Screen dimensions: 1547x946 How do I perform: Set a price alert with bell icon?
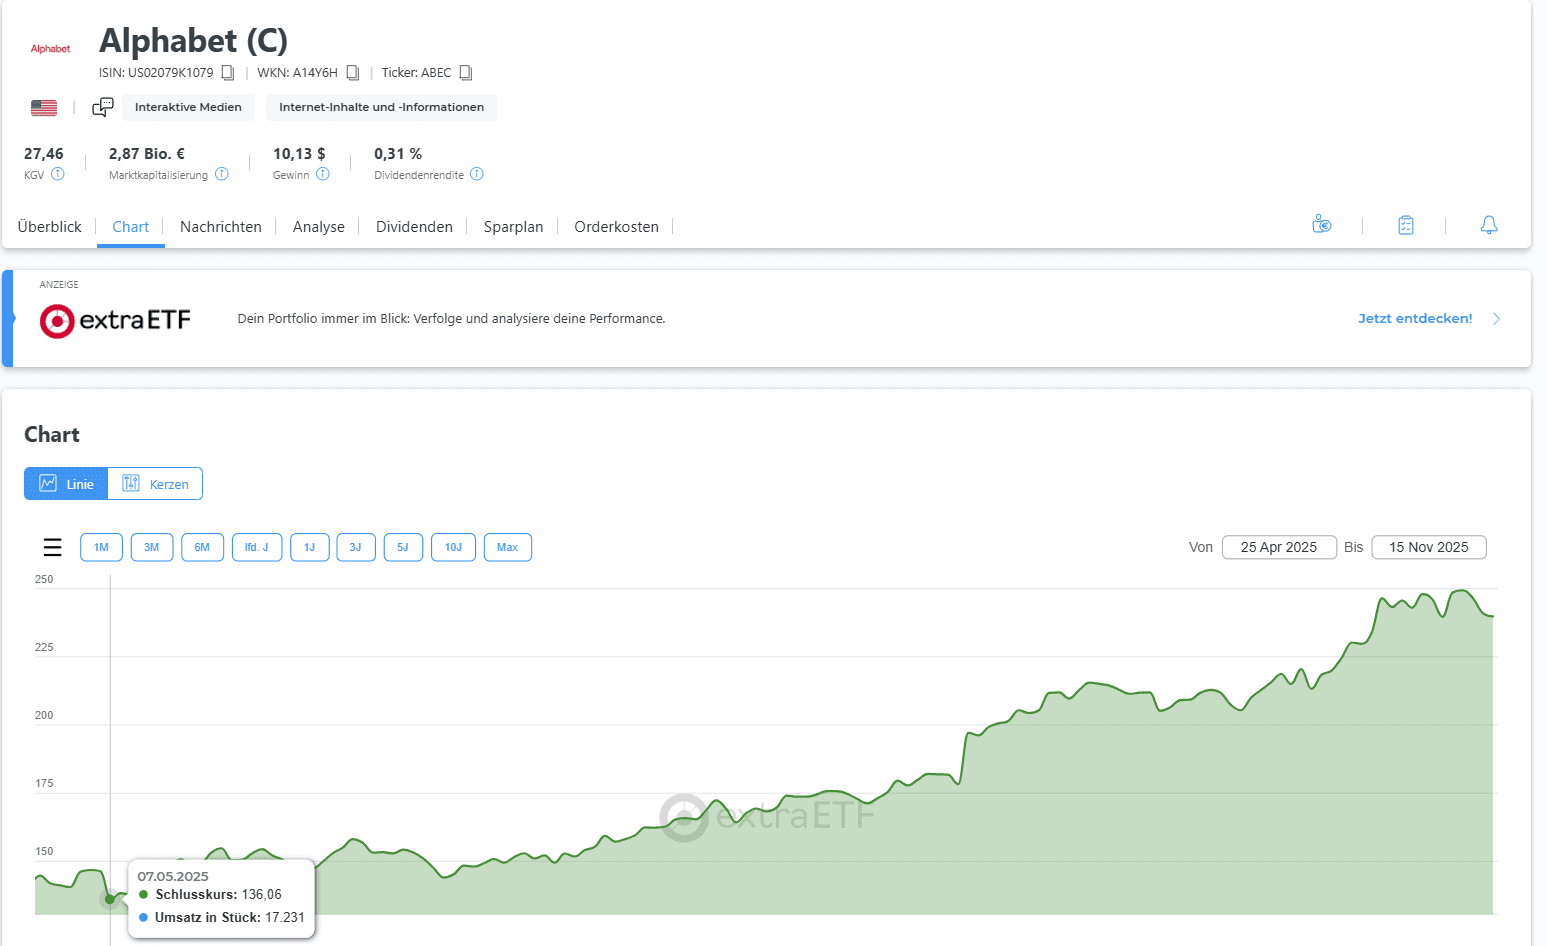1489,225
